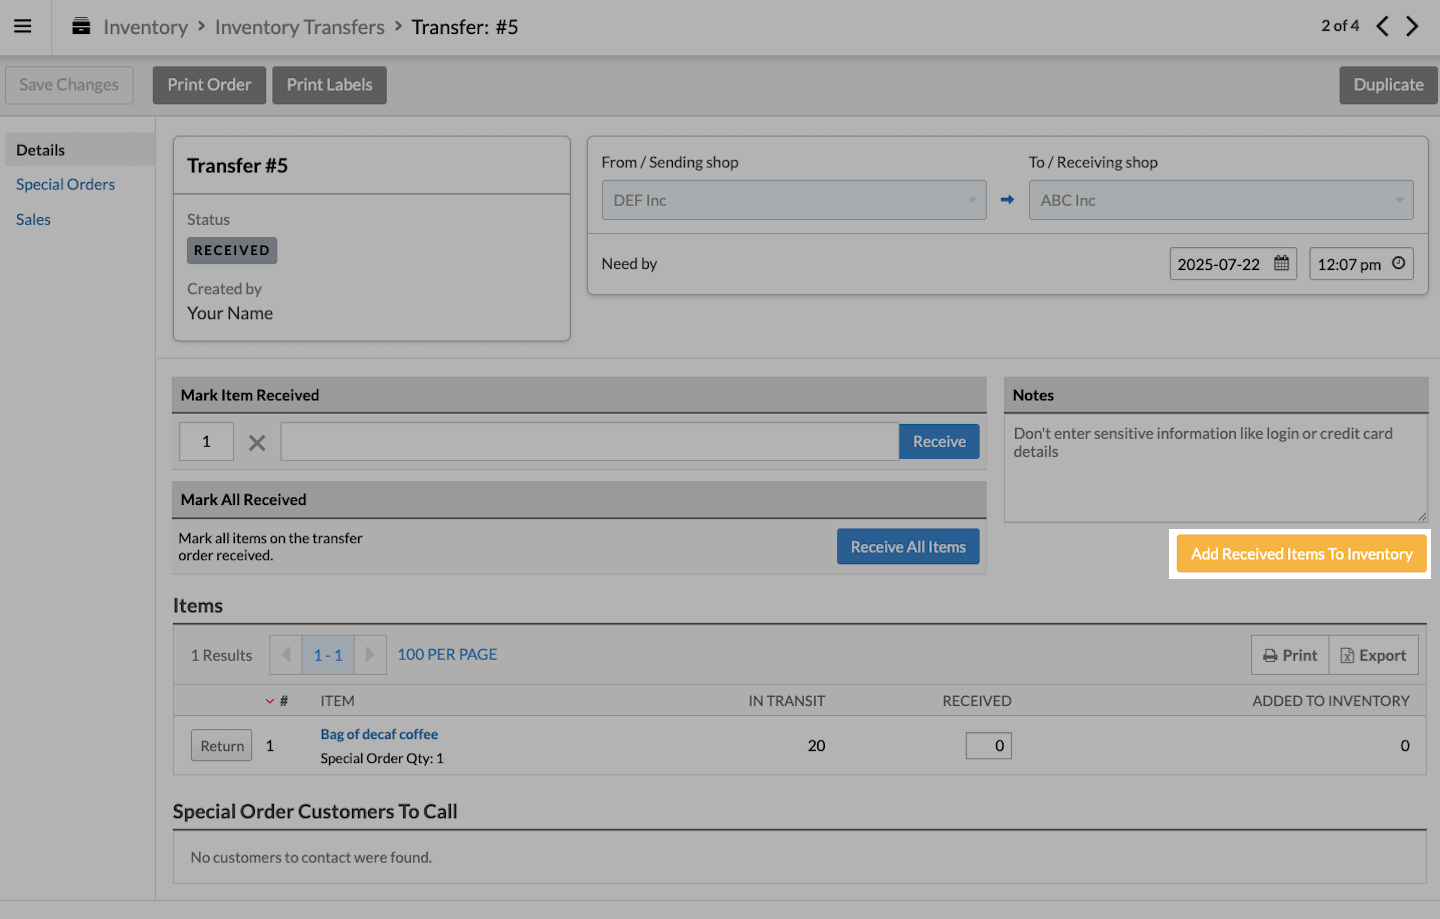Open the Need by calendar date picker
Viewport: 1440px width, 919px height.
[1281, 264]
